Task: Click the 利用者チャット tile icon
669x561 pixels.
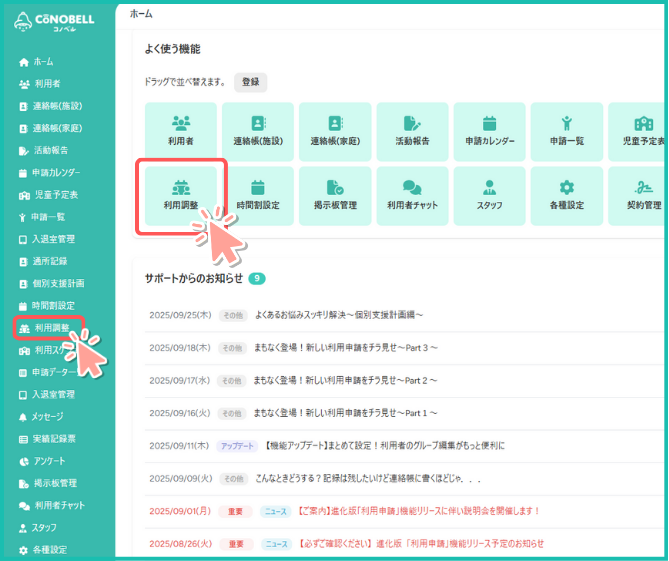Action: point(412,187)
